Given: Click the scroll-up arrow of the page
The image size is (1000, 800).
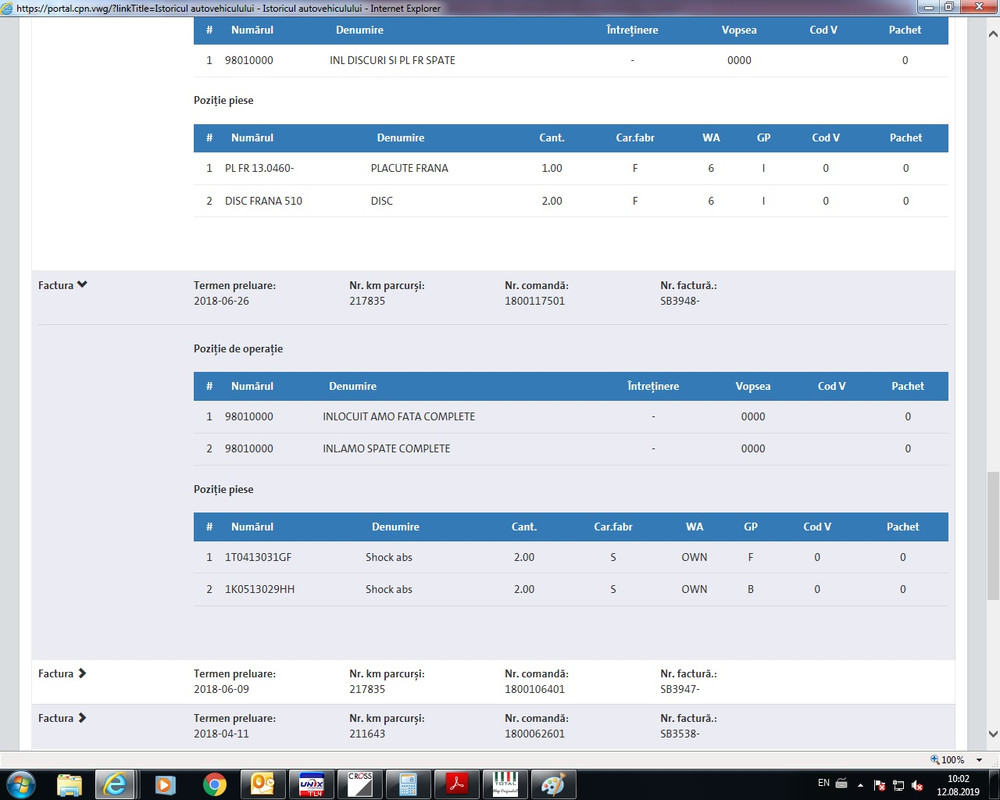Looking at the screenshot, I should pos(993,34).
